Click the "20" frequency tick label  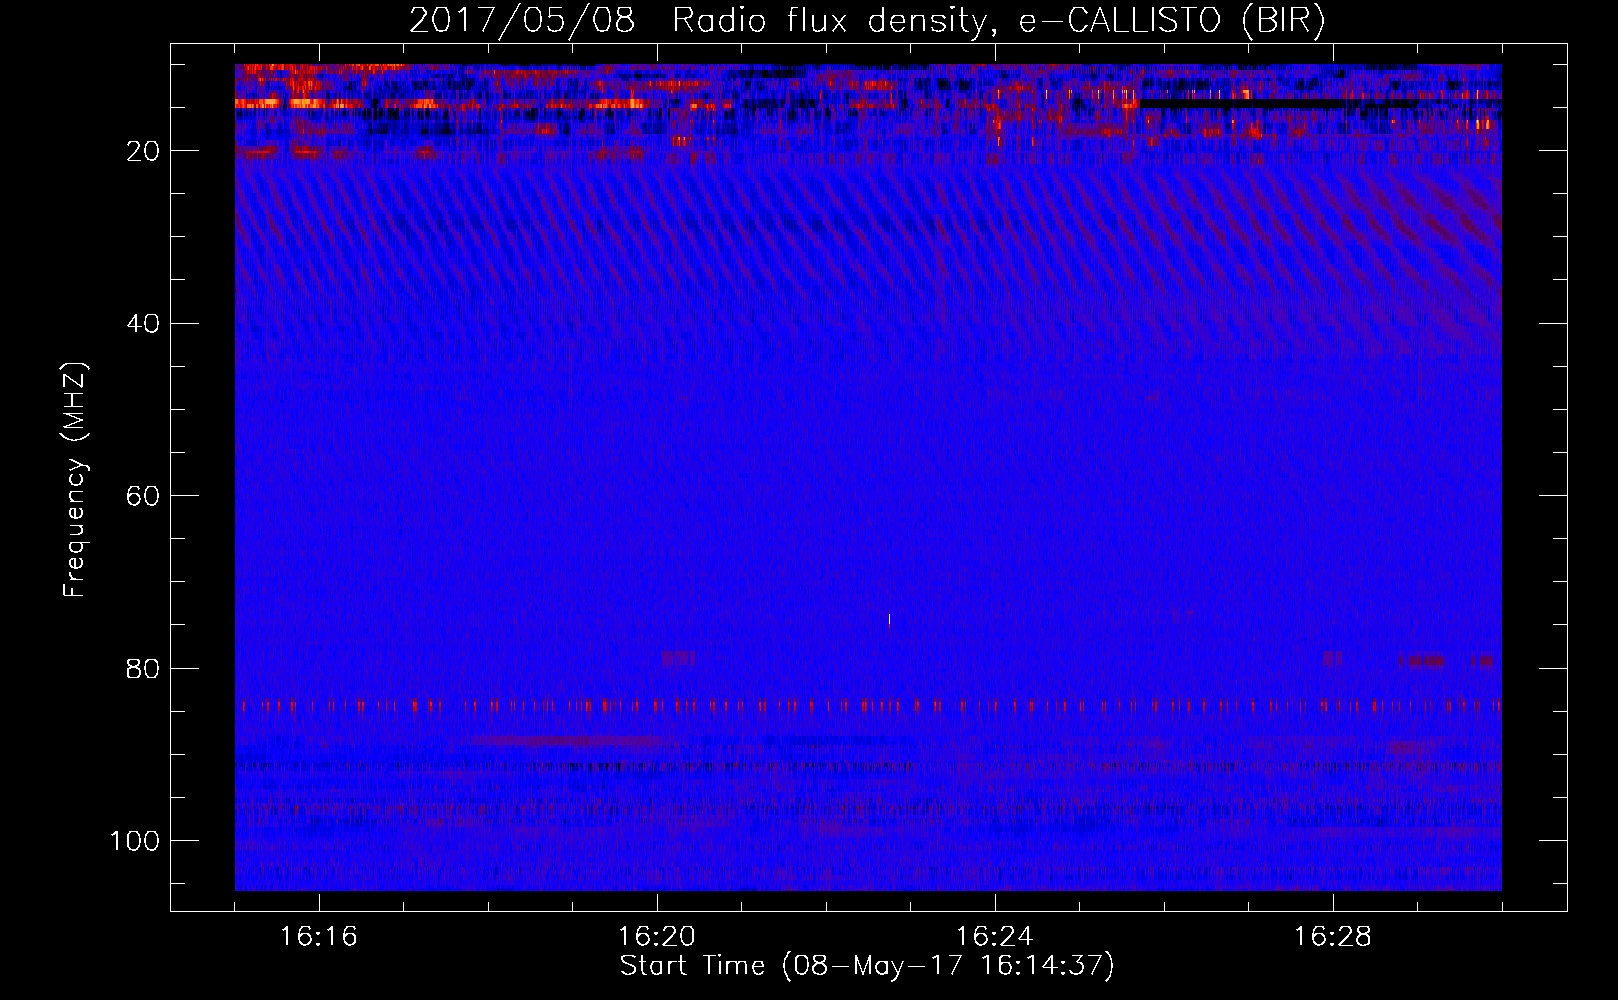point(144,151)
